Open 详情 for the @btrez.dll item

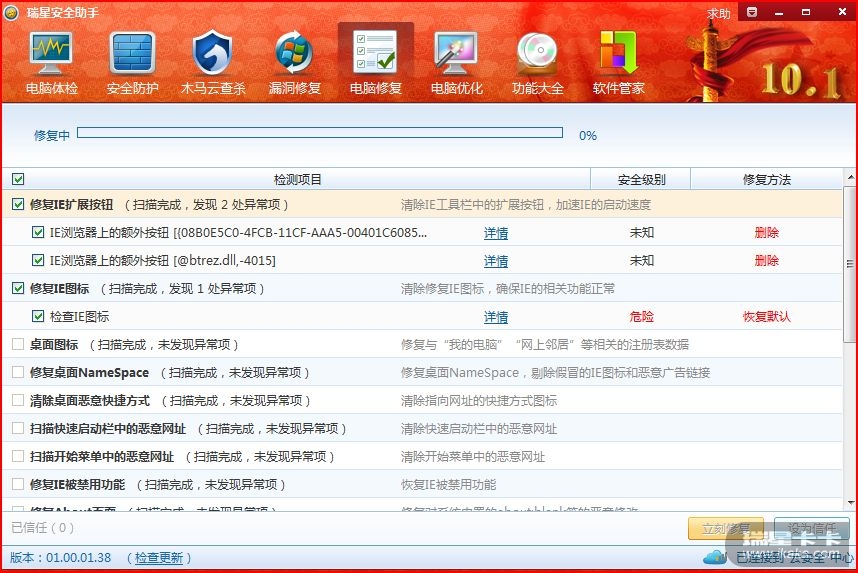496,261
